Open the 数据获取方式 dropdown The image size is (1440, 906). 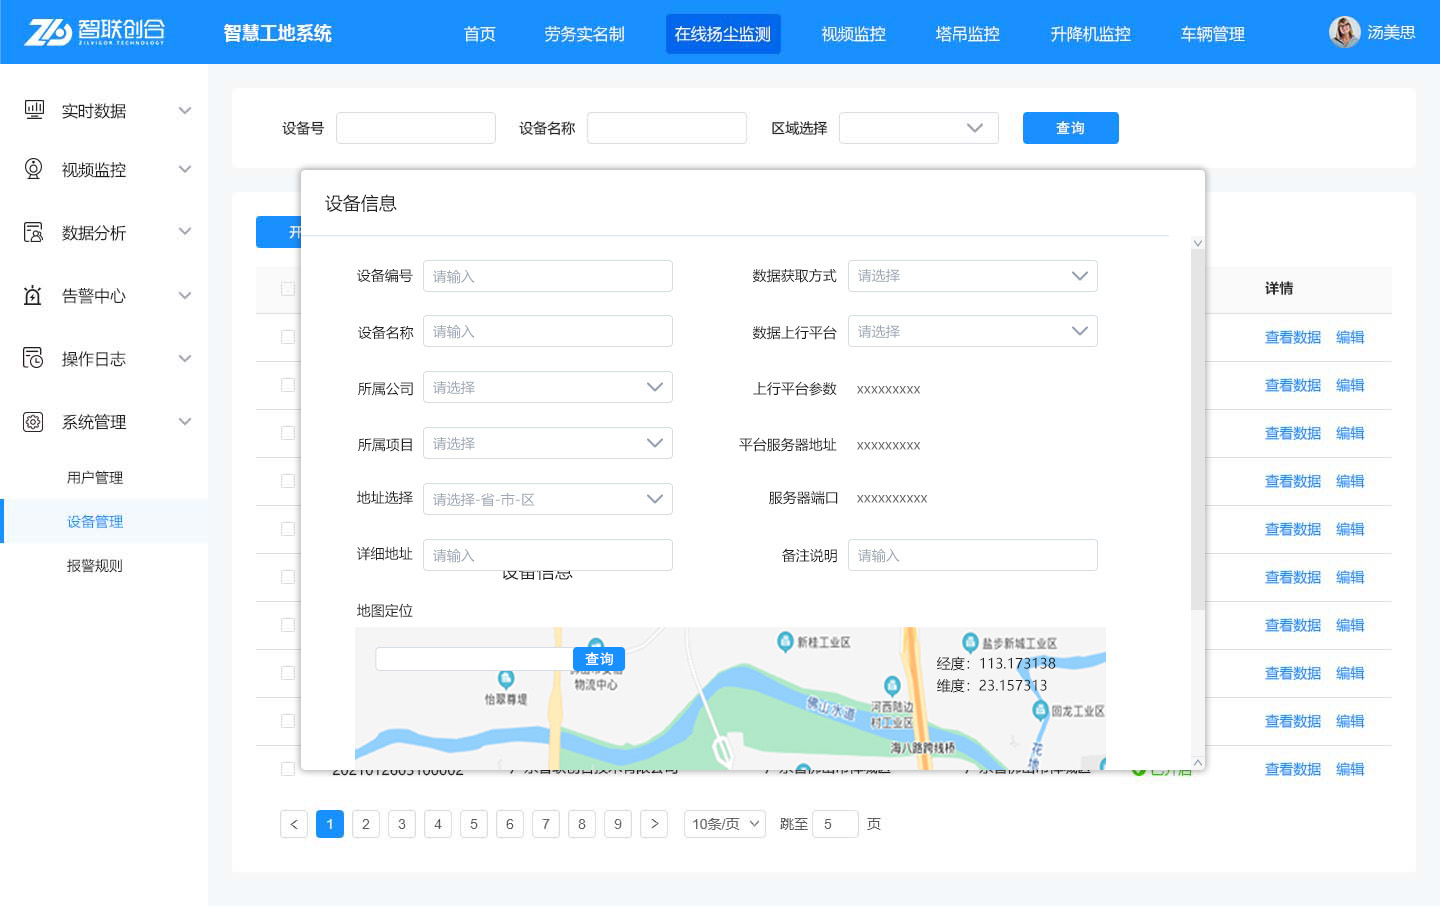click(972, 276)
